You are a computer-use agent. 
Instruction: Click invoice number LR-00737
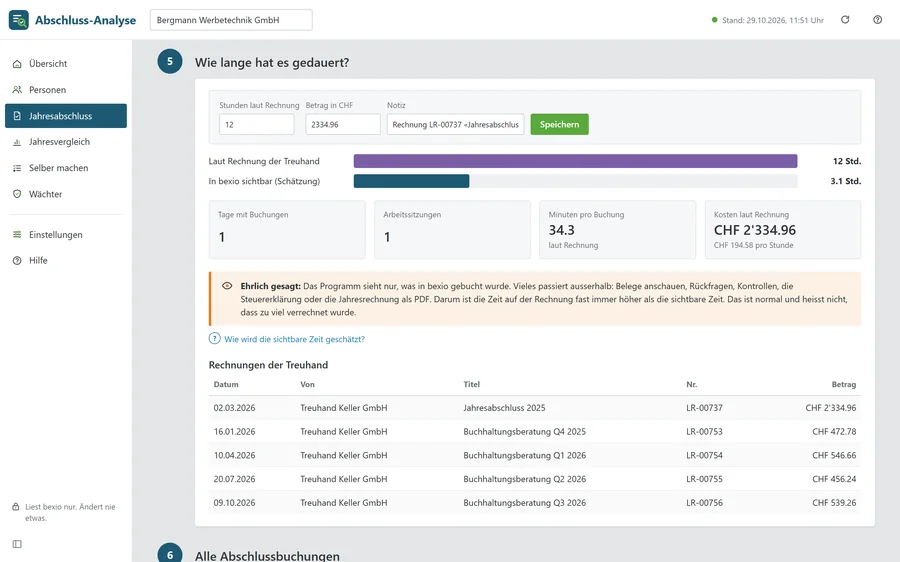click(704, 408)
